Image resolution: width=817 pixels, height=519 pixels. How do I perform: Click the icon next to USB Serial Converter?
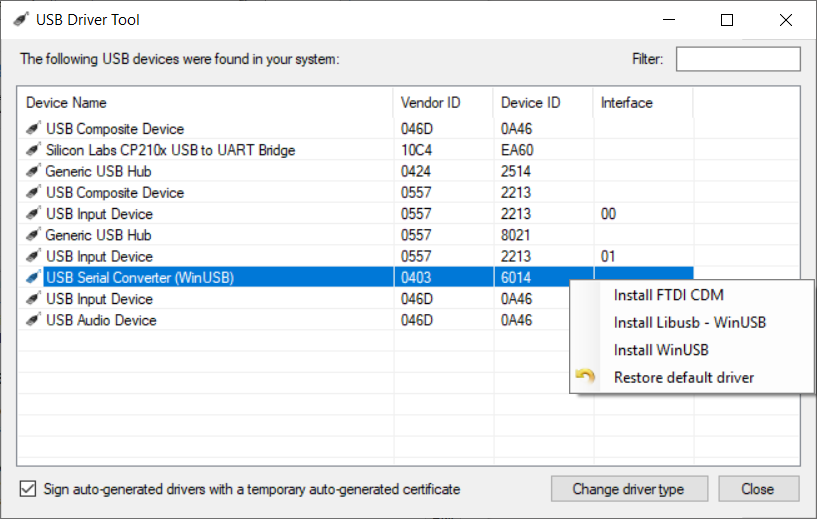click(33, 278)
